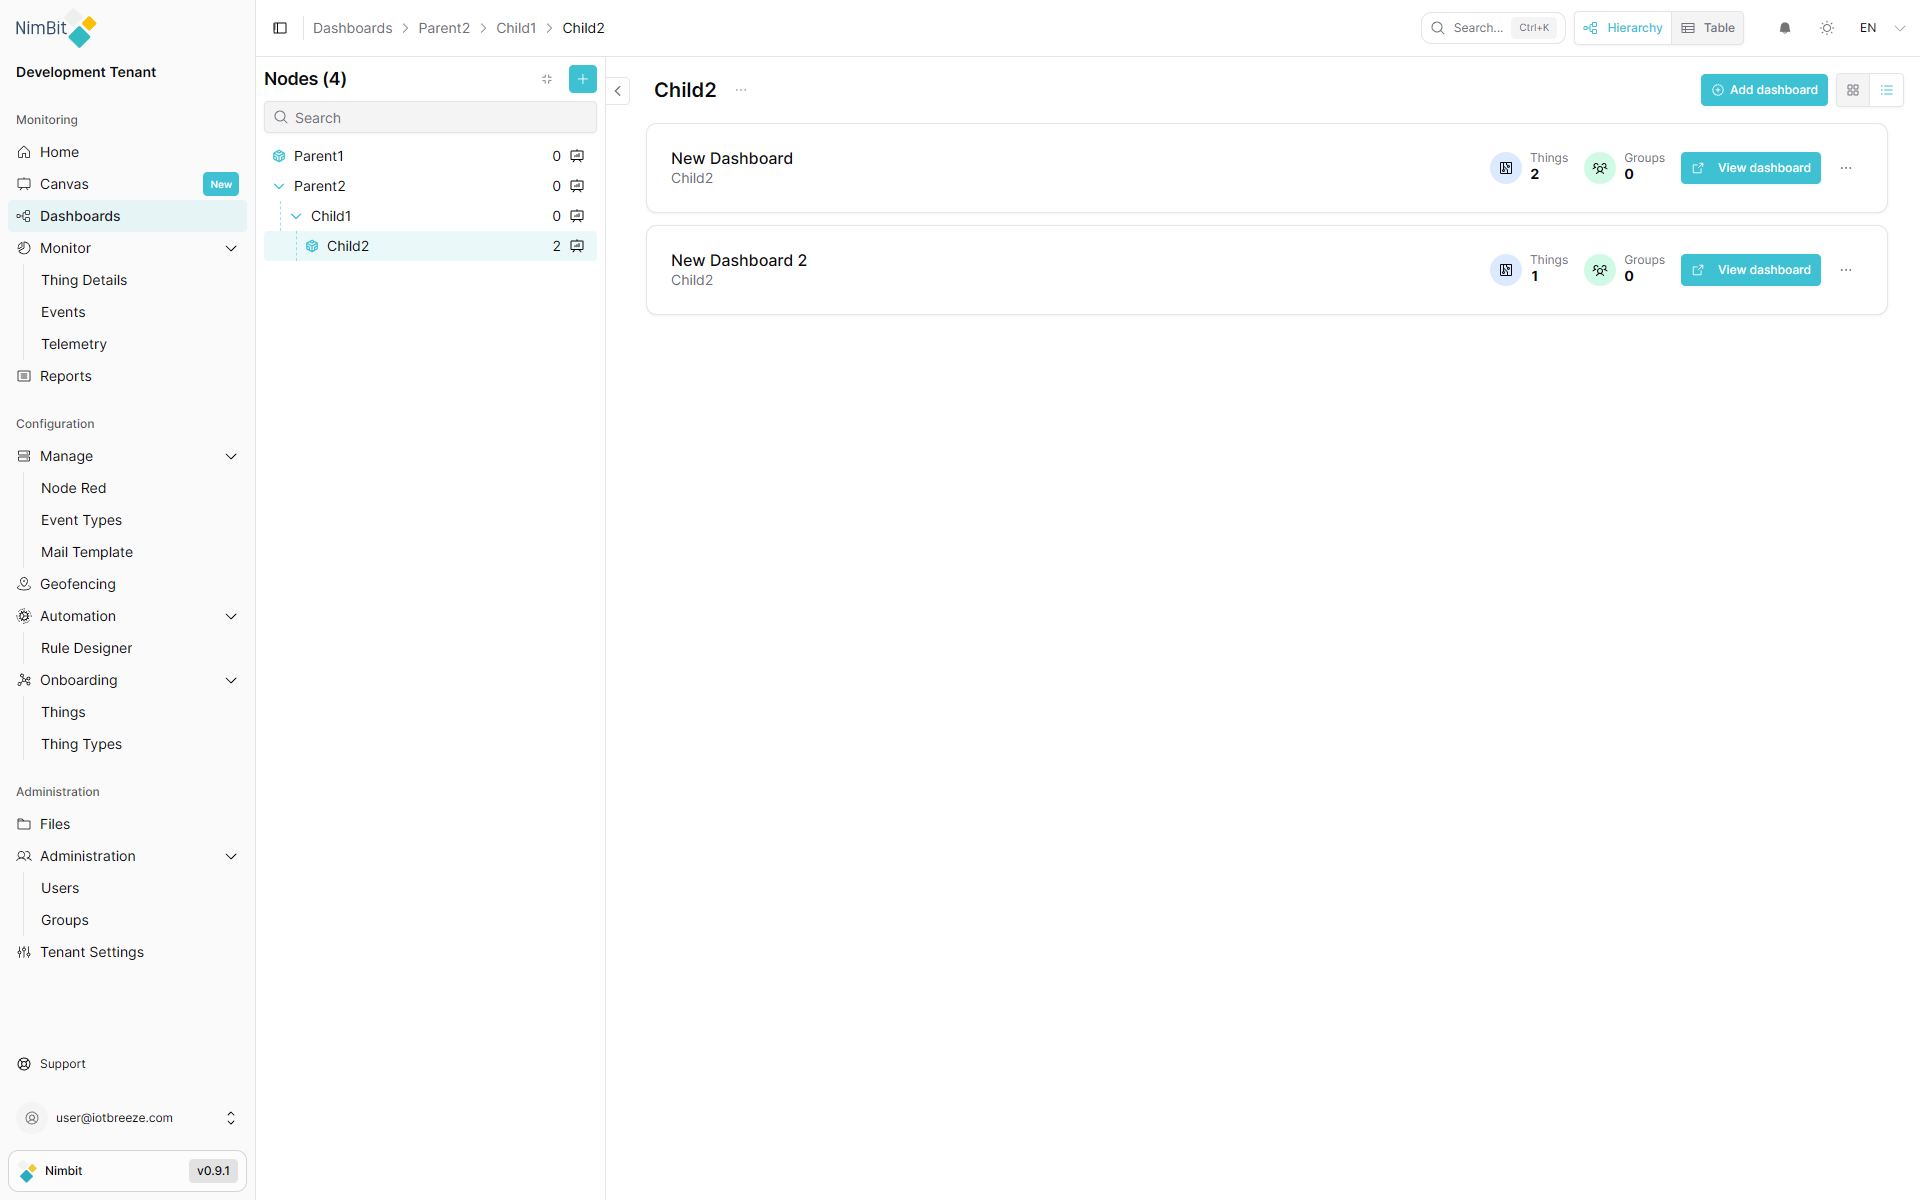Image resolution: width=1920 pixels, height=1200 pixels.
Task: Switch dashboards to grid view
Action: coord(1853,90)
